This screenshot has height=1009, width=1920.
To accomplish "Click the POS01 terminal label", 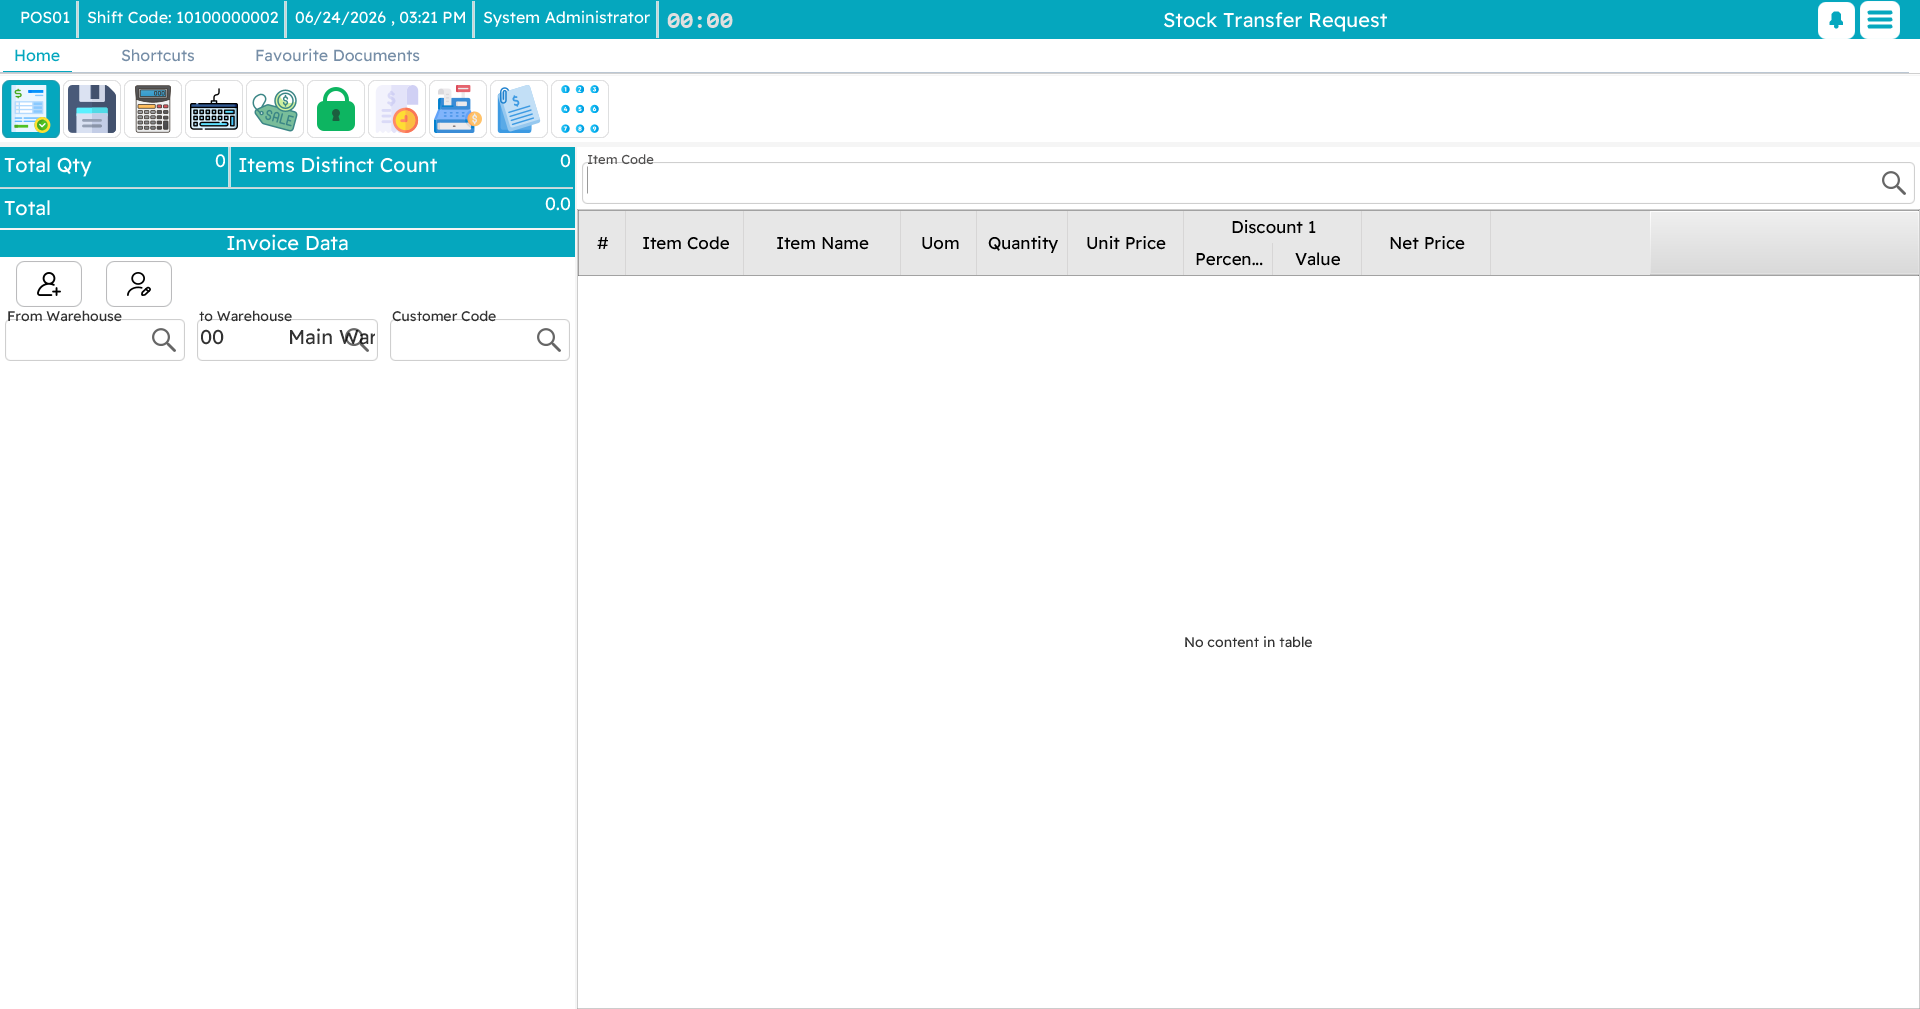I will coord(45,18).
